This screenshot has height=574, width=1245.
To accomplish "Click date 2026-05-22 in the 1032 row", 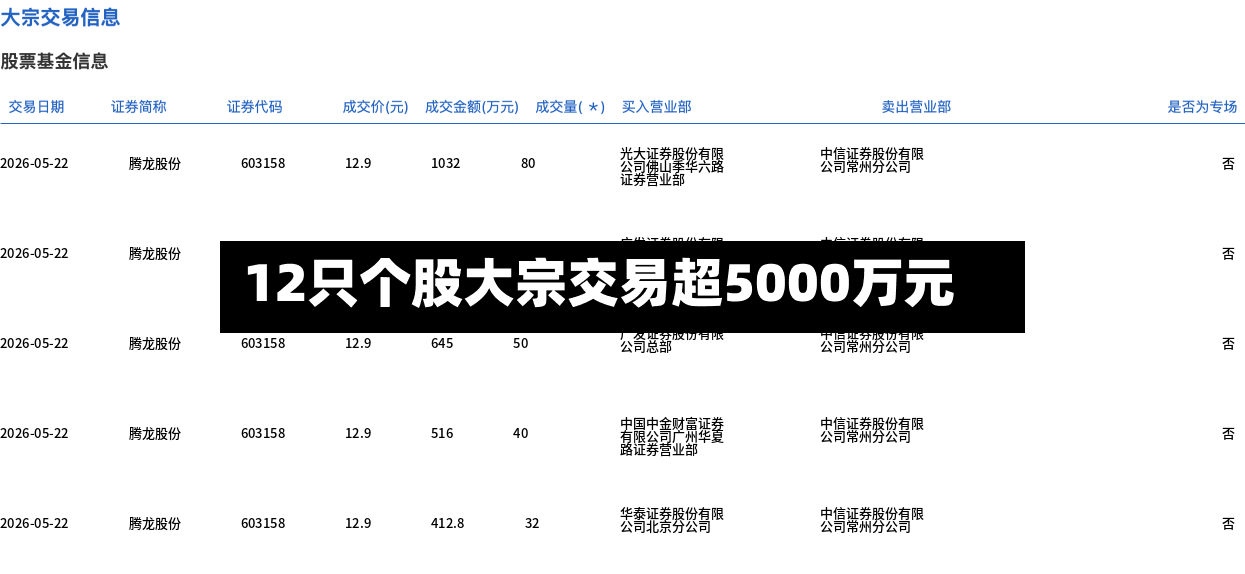I will pos(34,163).
